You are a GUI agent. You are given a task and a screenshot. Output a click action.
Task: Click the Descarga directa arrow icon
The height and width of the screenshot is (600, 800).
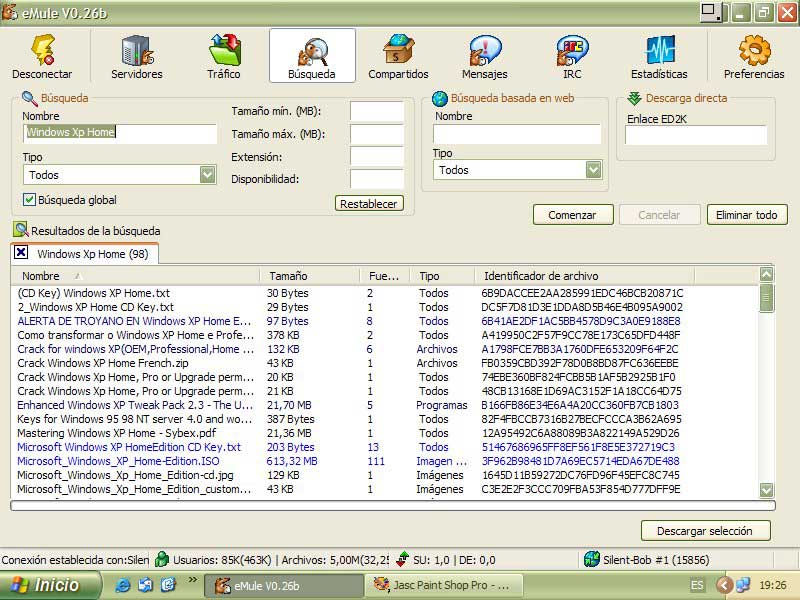pyautogui.click(x=634, y=98)
